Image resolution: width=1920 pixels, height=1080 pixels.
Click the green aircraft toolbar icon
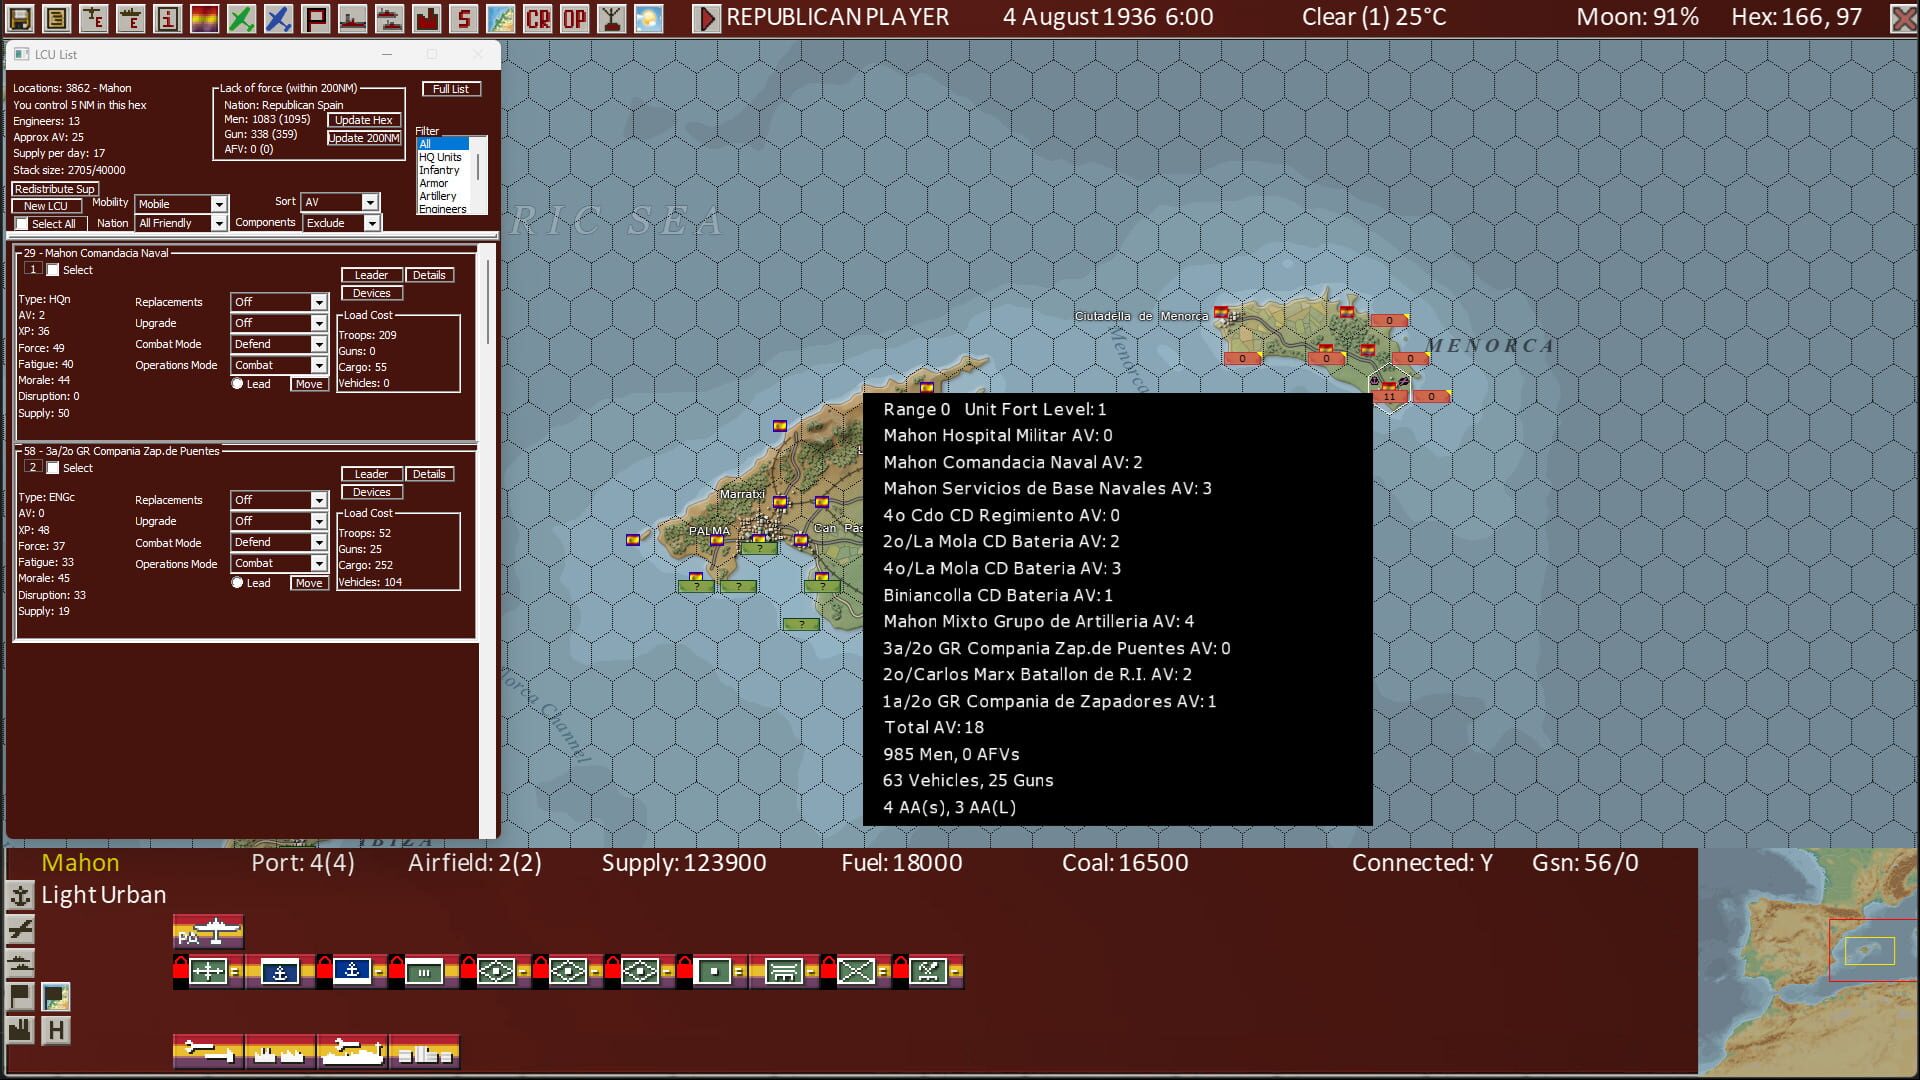tap(241, 18)
